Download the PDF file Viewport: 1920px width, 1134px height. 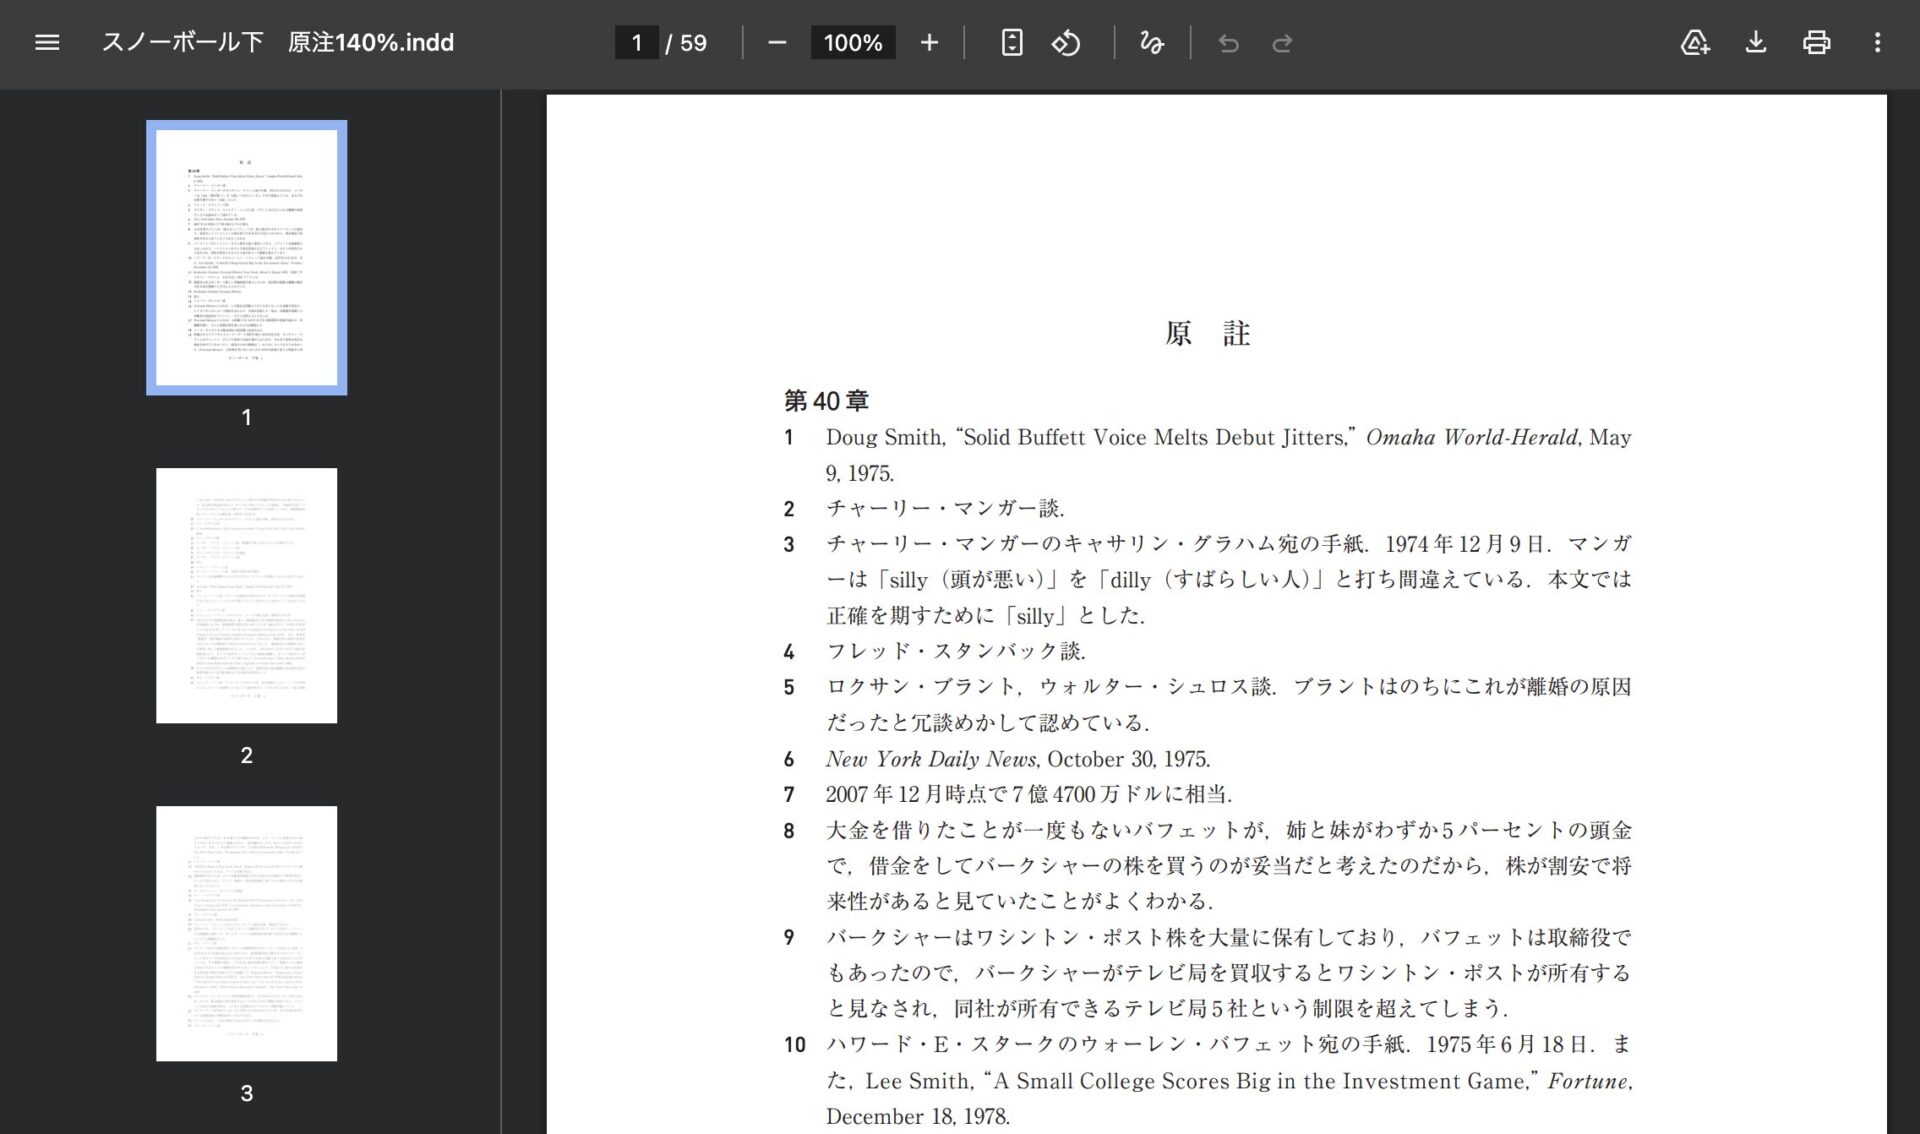point(1756,43)
